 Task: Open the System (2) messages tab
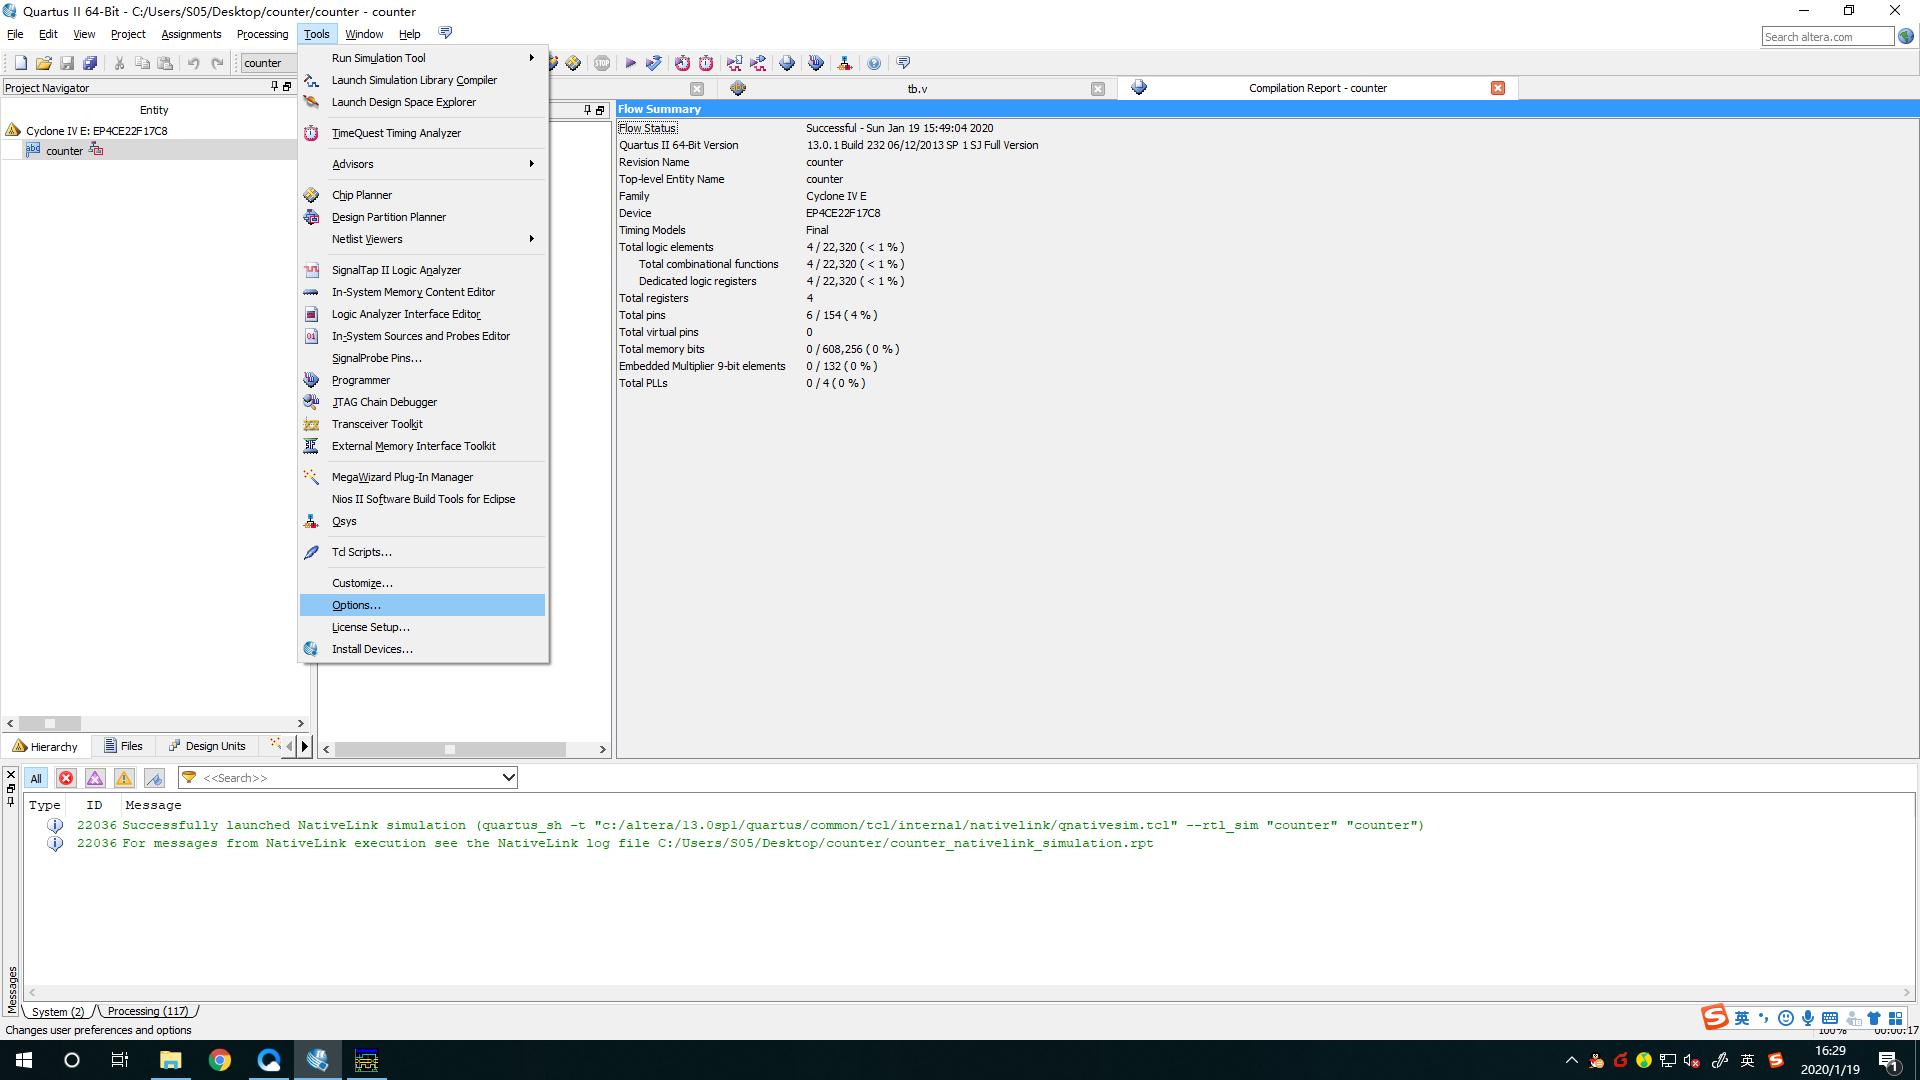[x=58, y=1011]
